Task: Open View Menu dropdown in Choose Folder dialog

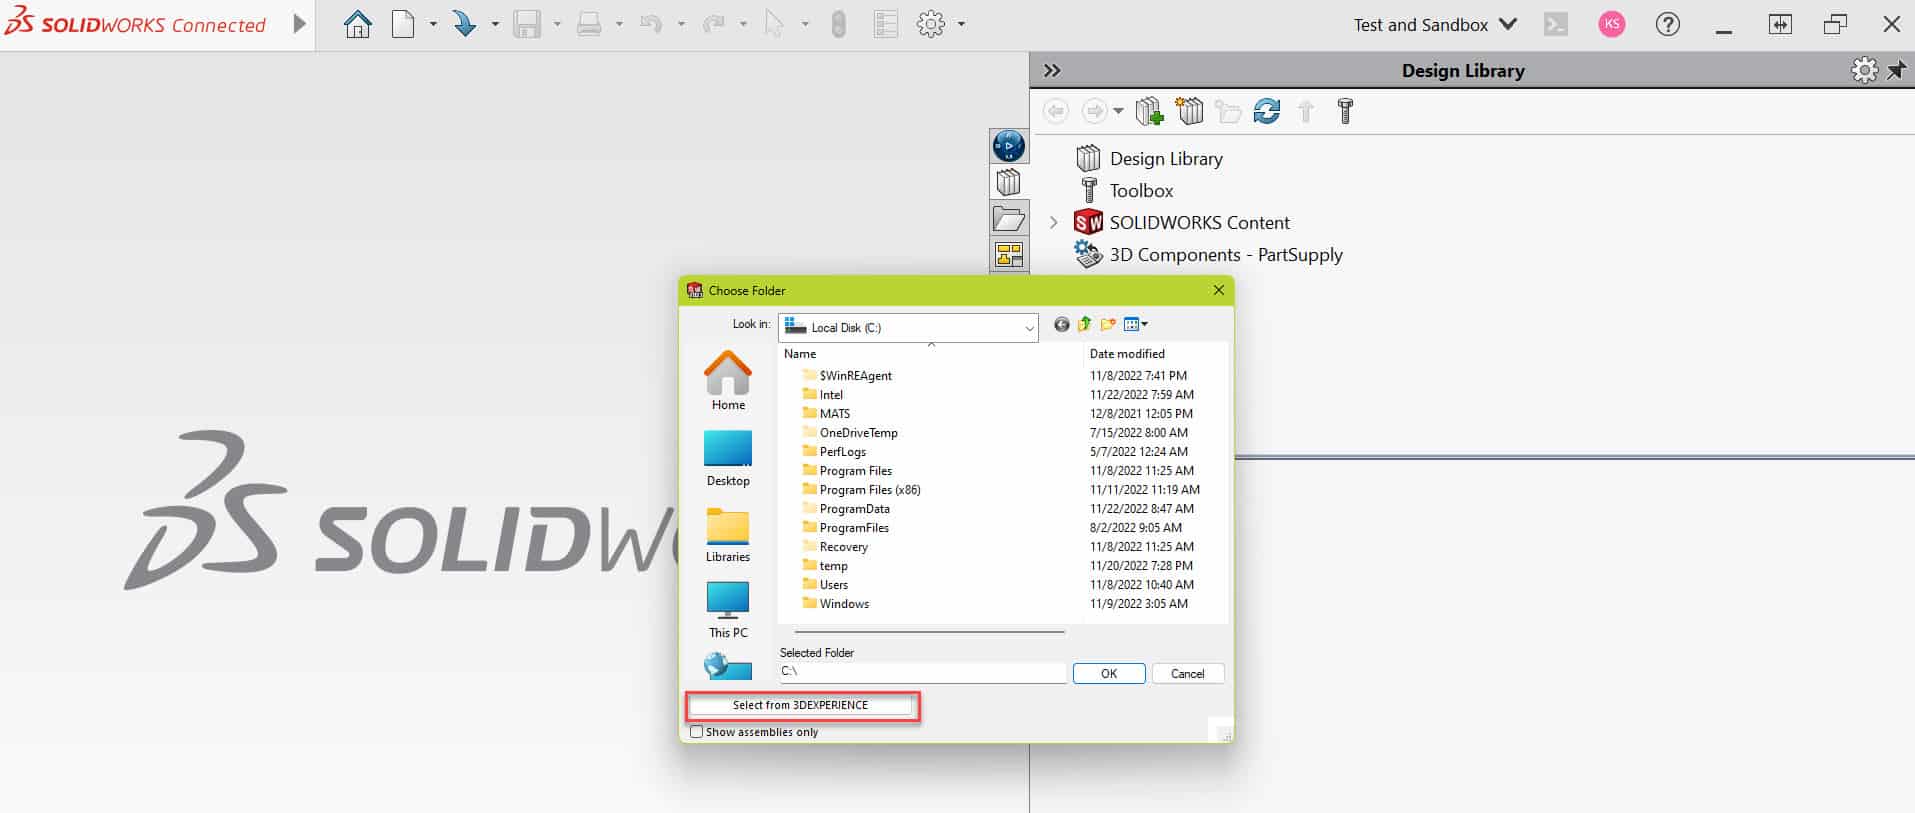Action: (x=1136, y=324)
